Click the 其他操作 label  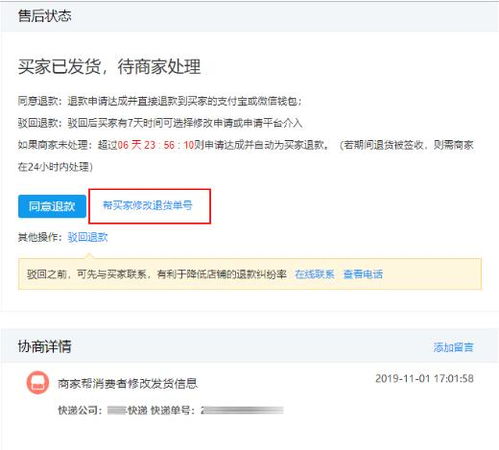click(x=40, y=237)
